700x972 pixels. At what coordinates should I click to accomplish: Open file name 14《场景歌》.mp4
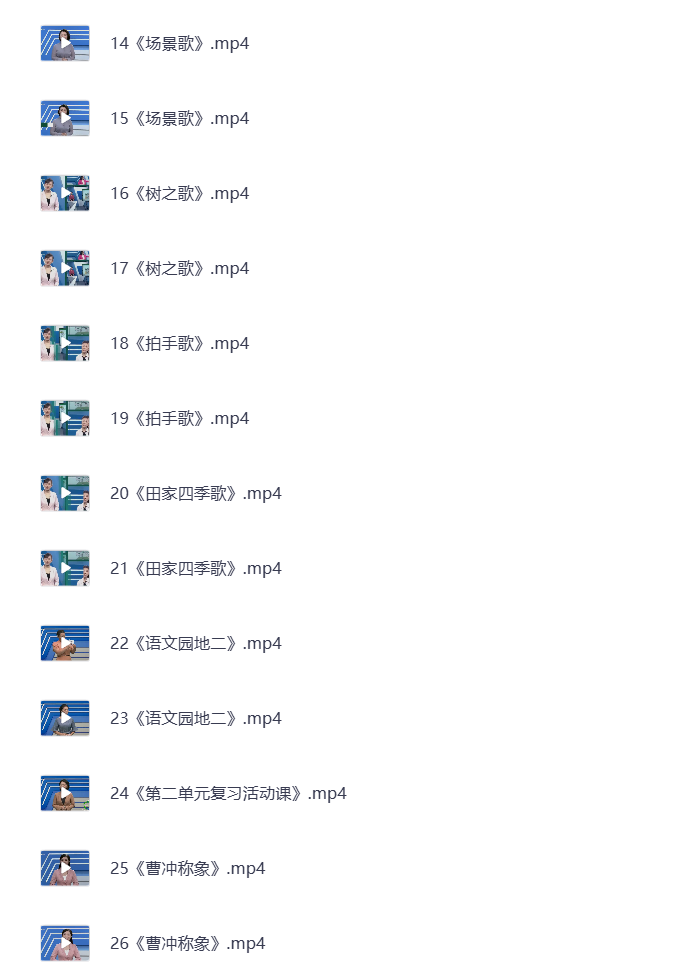point(180,43)
